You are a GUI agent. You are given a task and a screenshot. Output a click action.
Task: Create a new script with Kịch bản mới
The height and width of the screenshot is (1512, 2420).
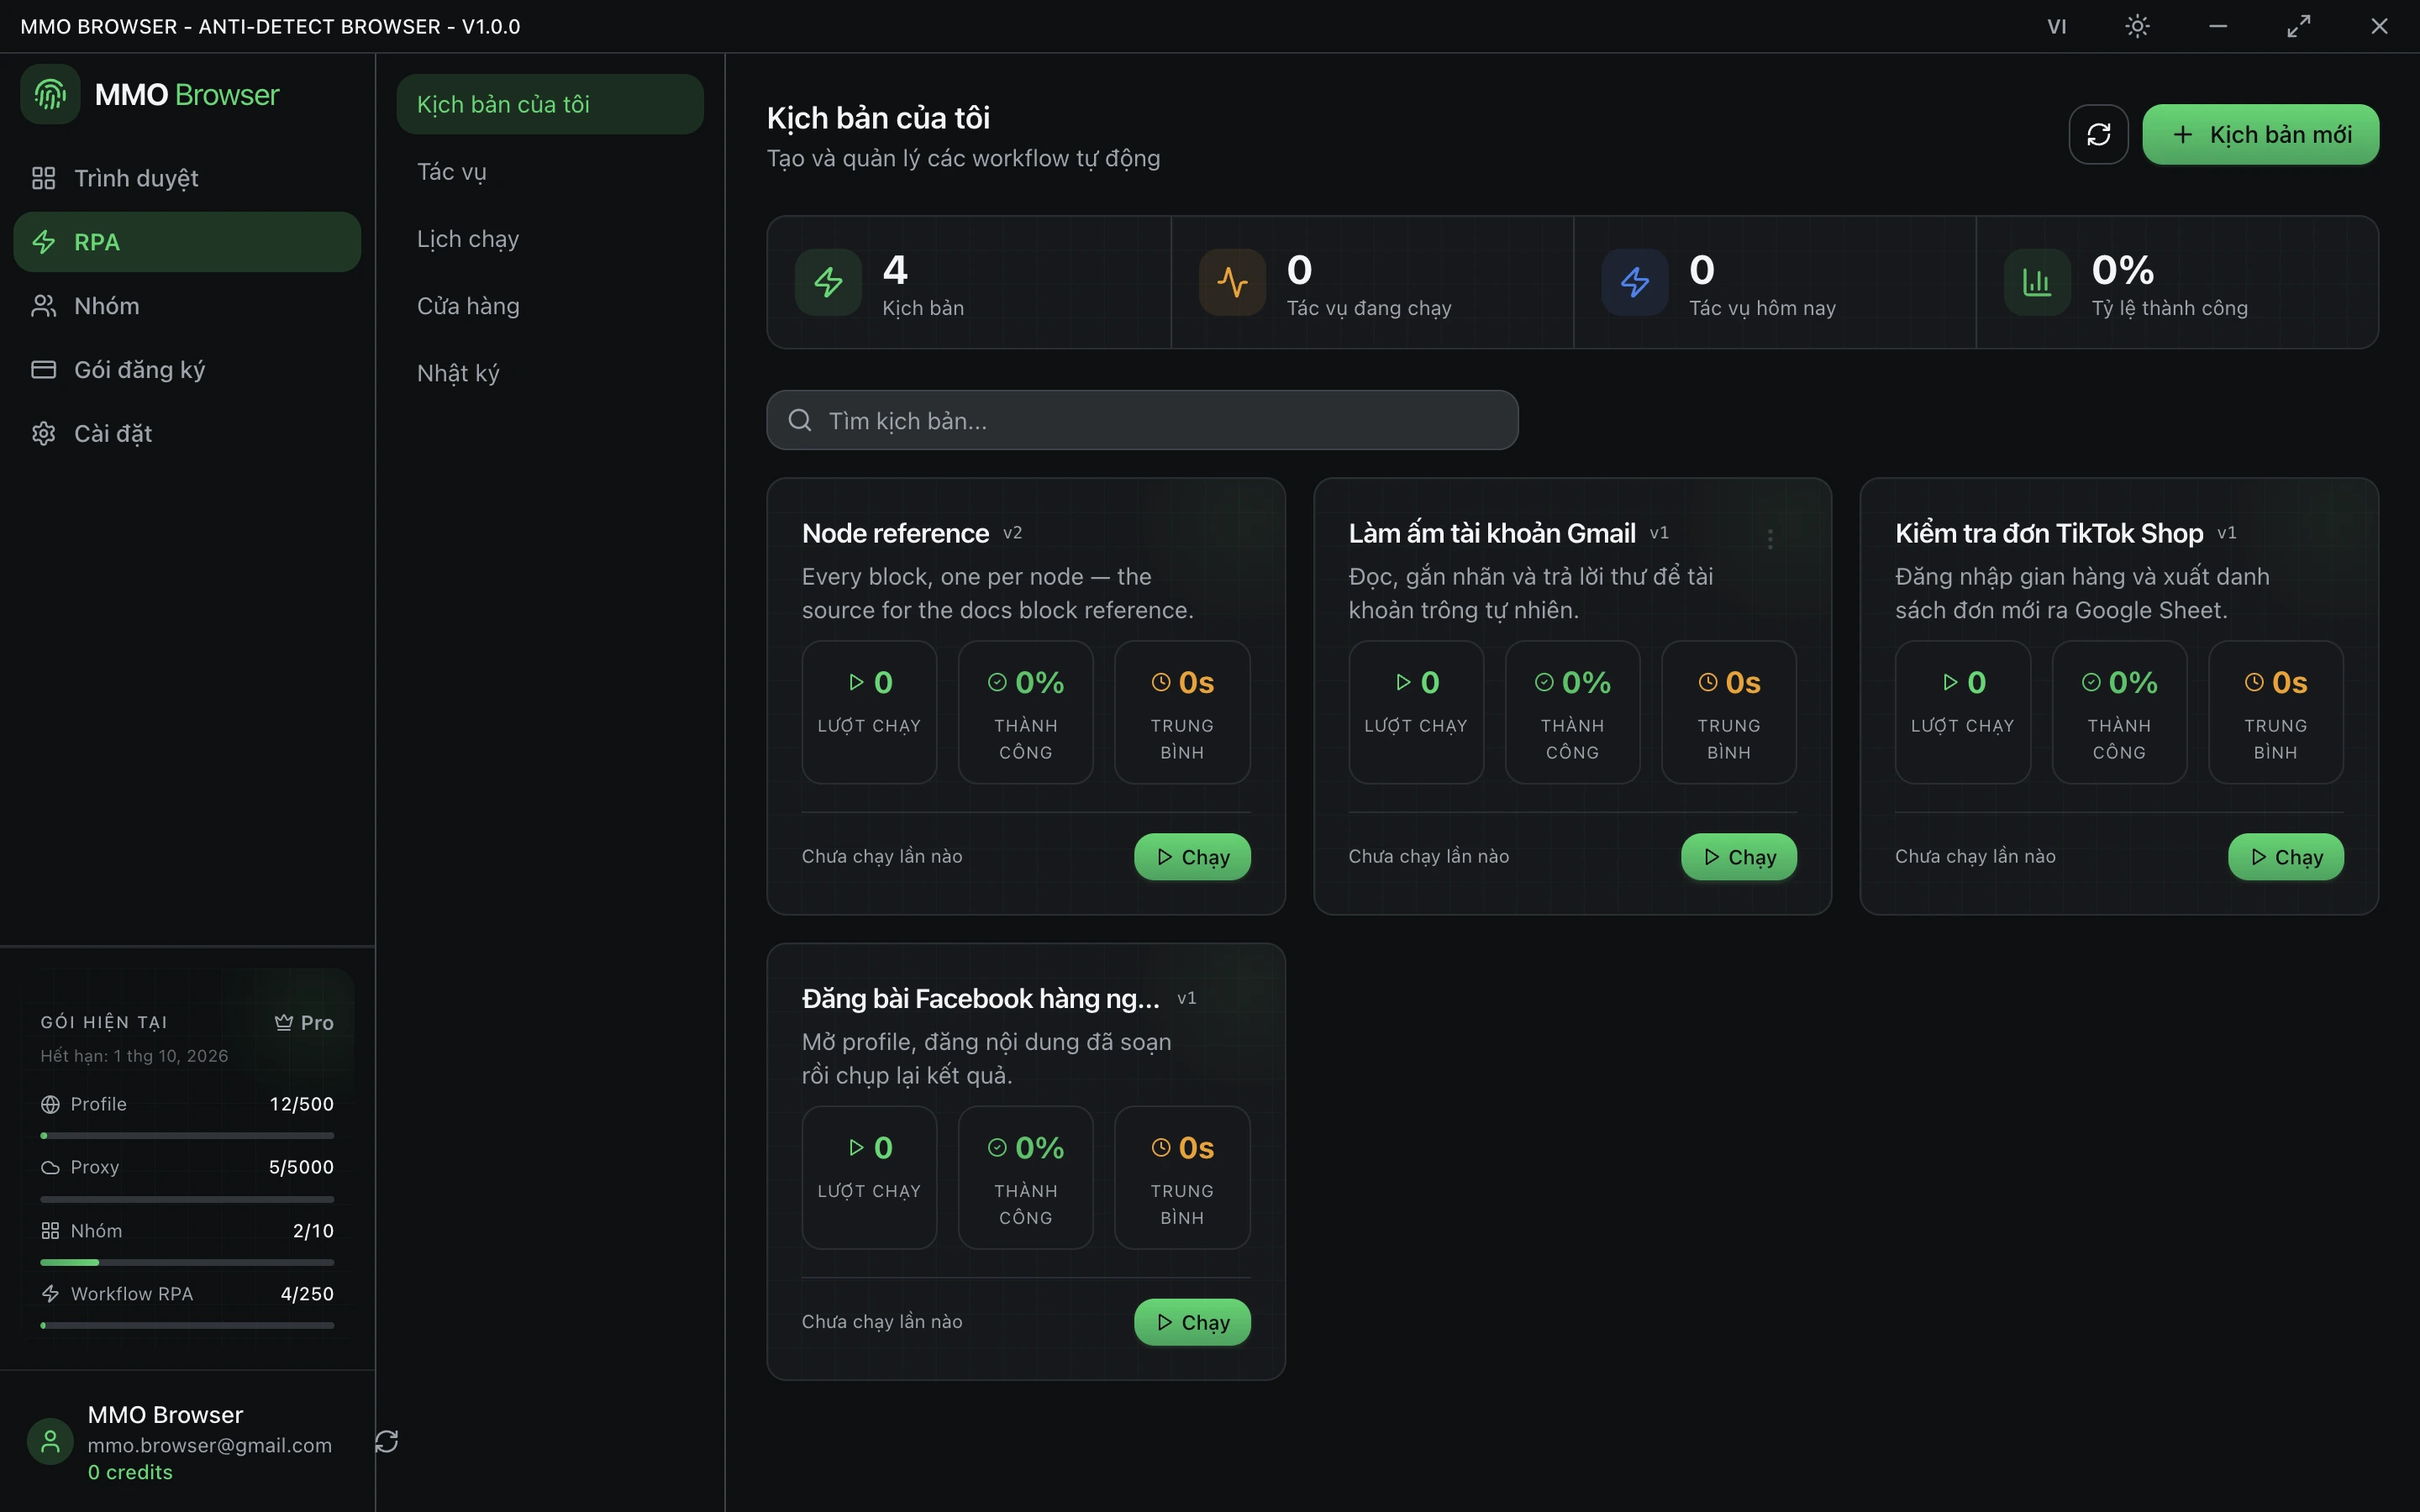[x=2260, y=134]
